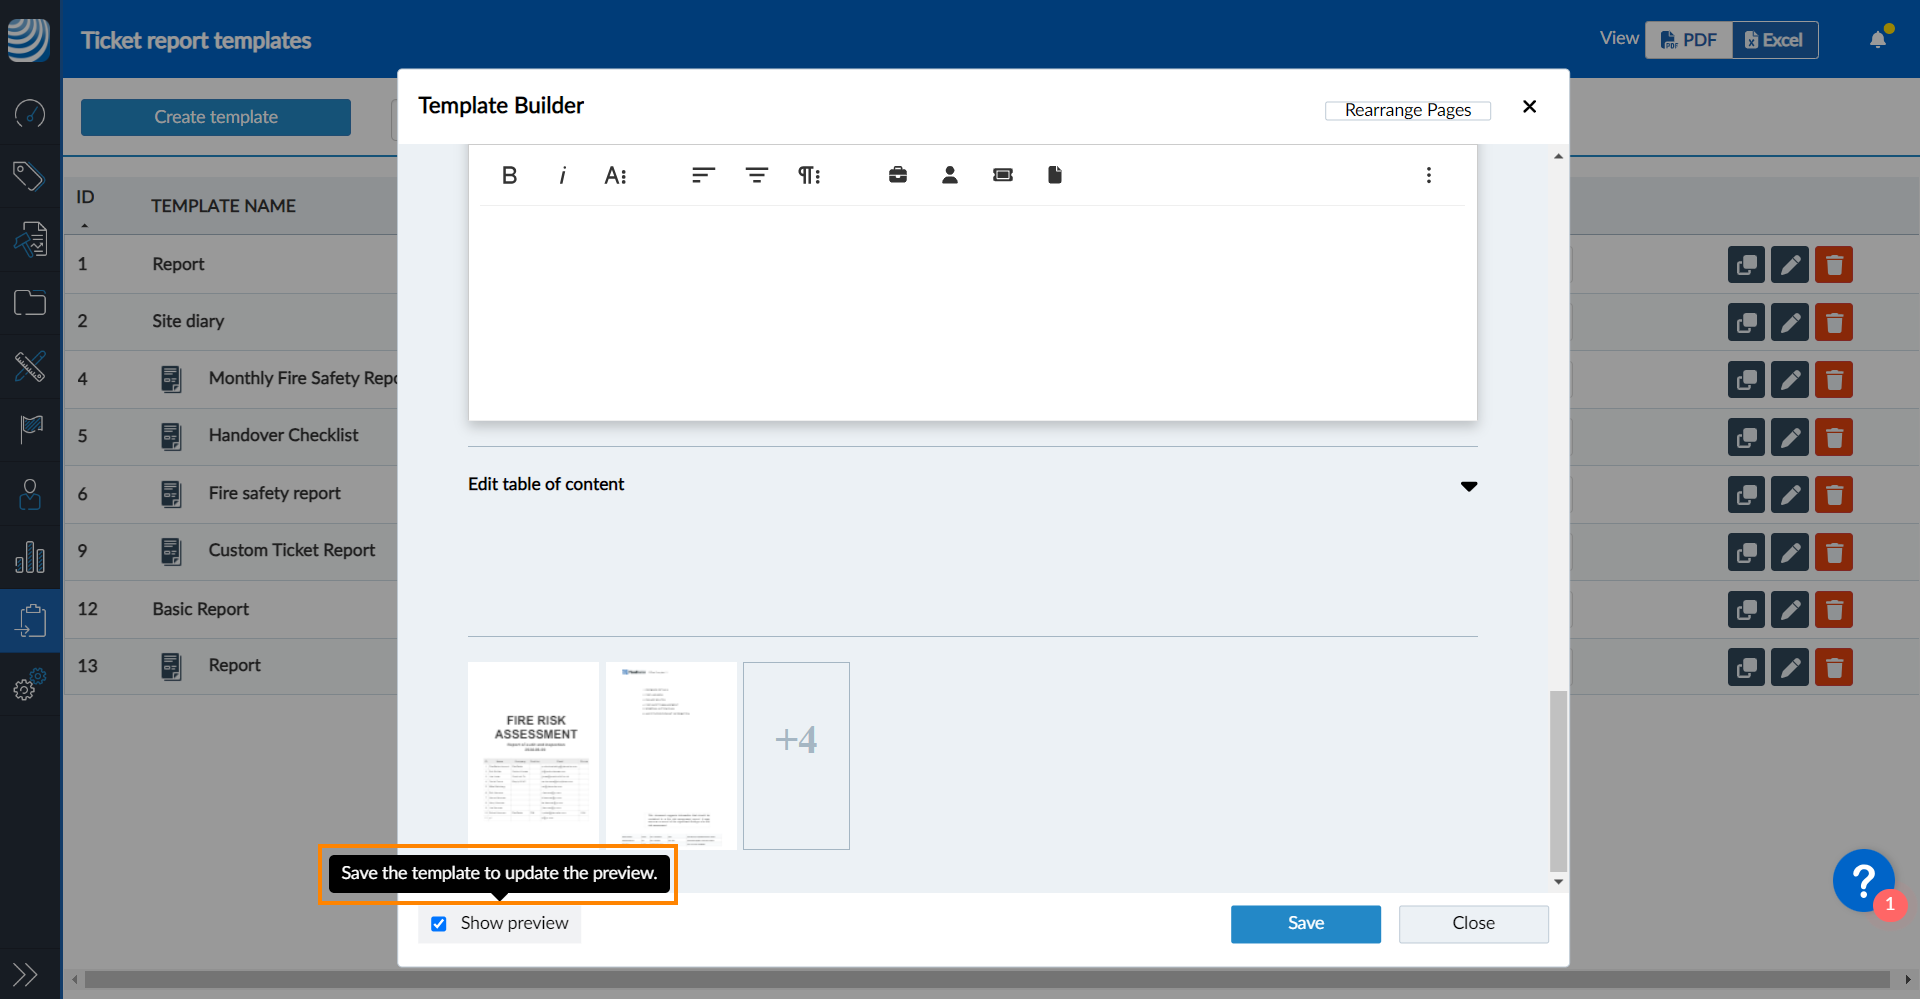Click the Save button
The width and height of the screenshot is (1920, 999).
[x=1305, y=924]
